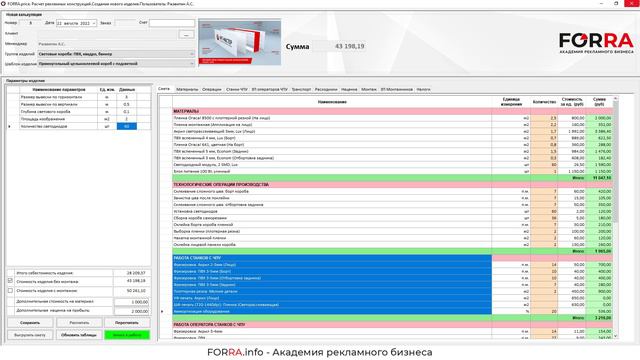
Task: Check Стоимость изделия с монтажом checkbox
Action: pyautogui.click(x=10, y=291)
